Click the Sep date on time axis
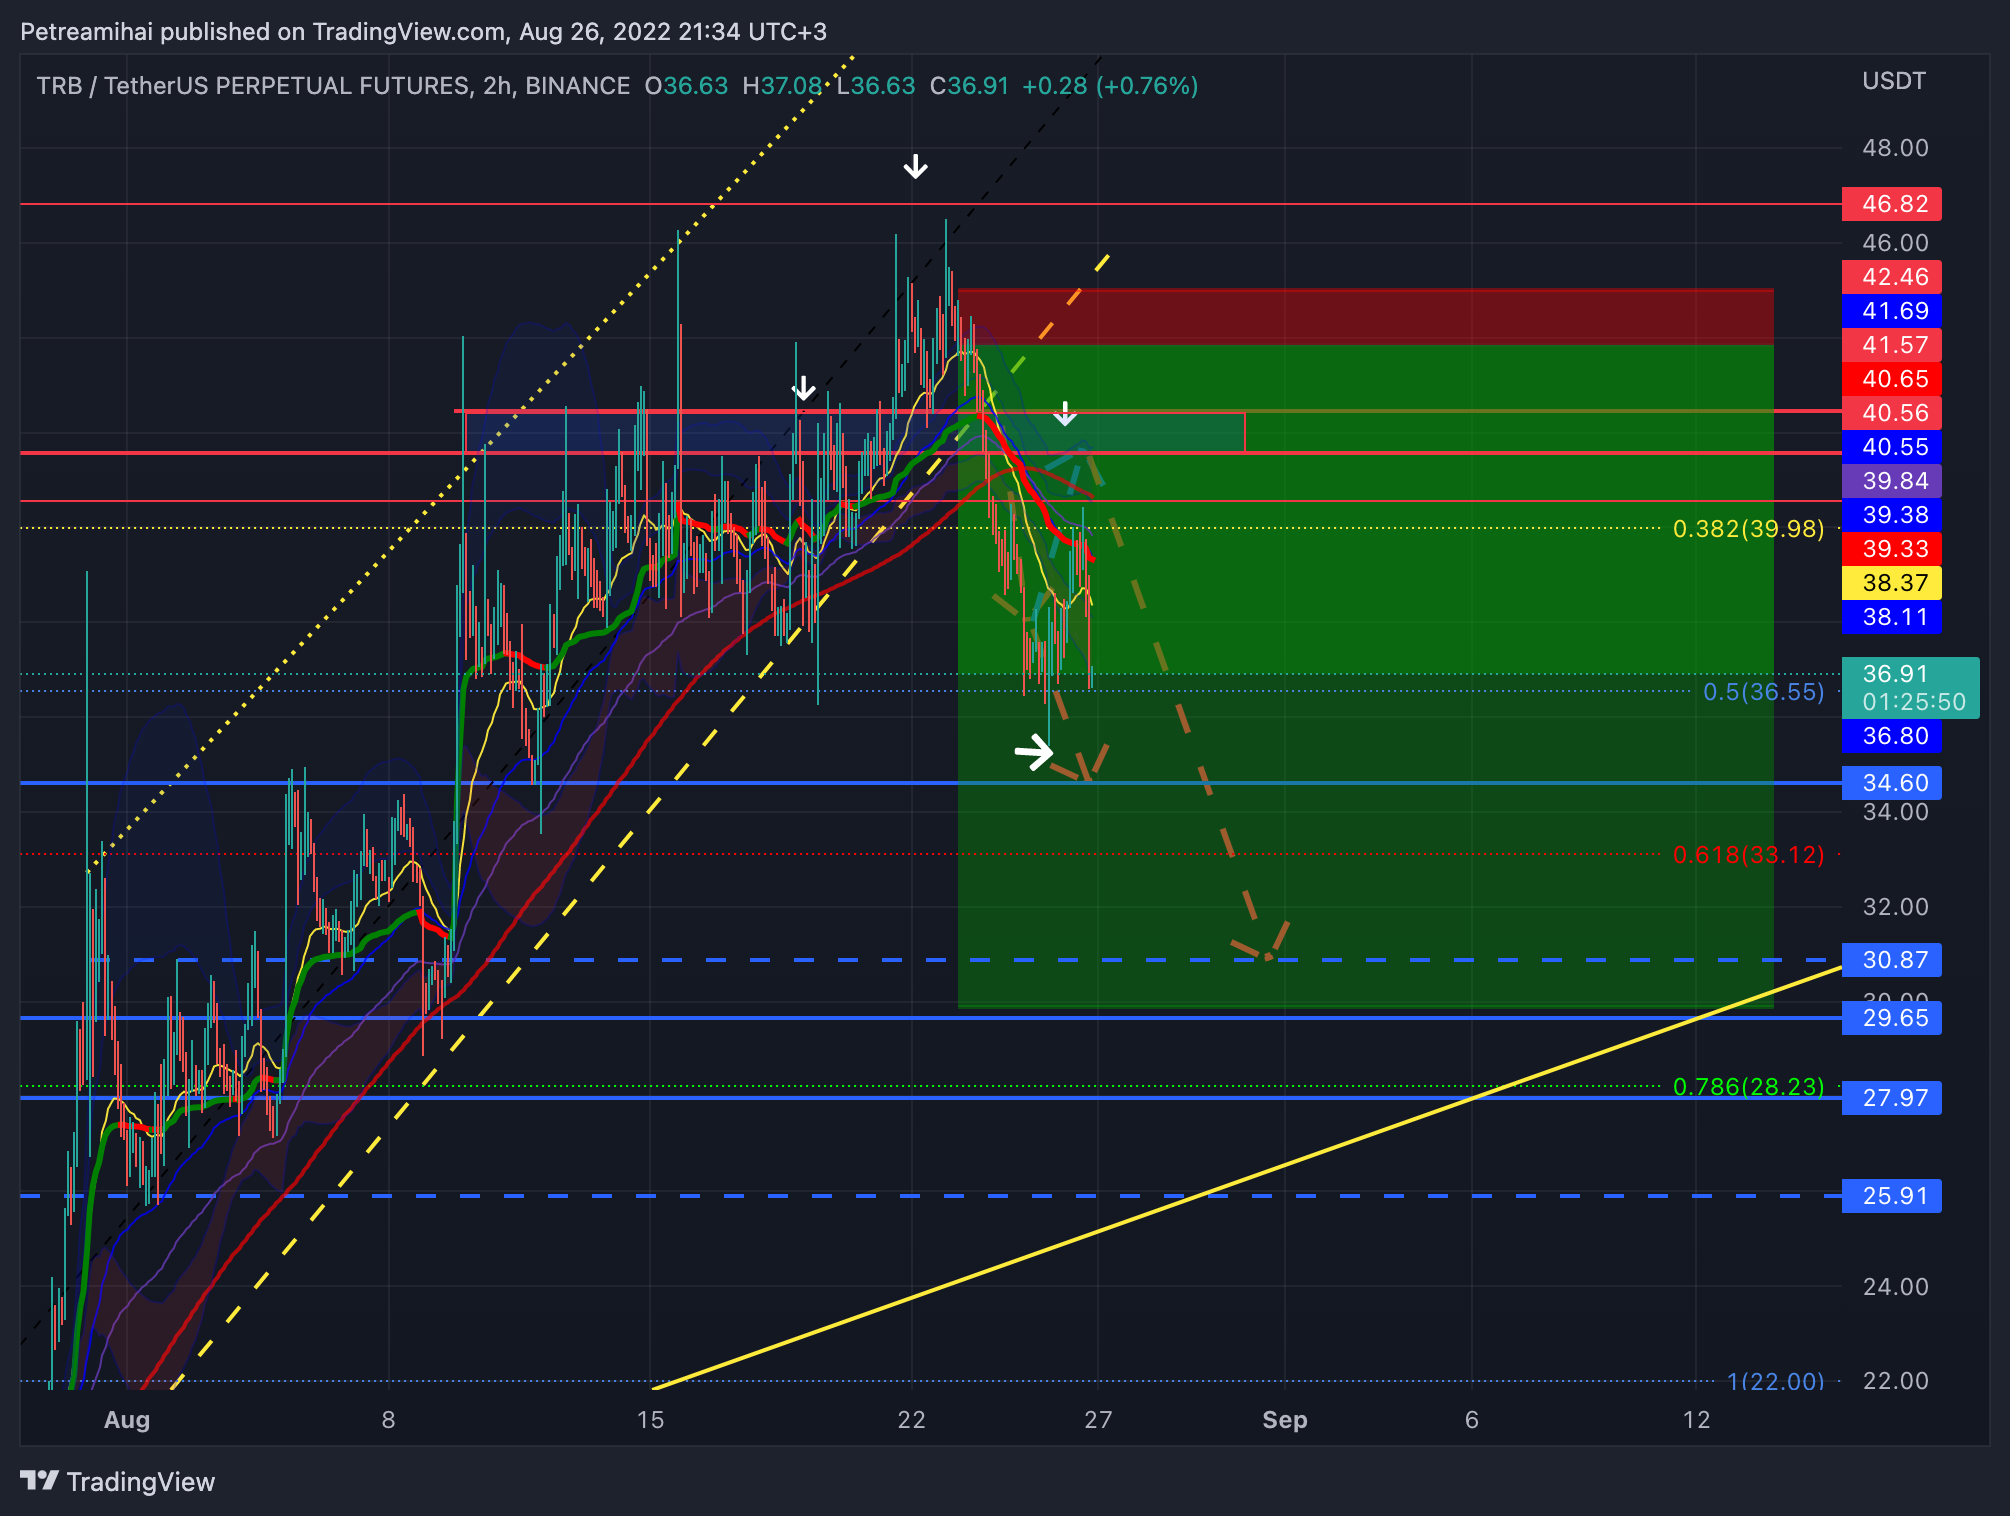This screenshot has height=1516, width=2010. 1285,1419
